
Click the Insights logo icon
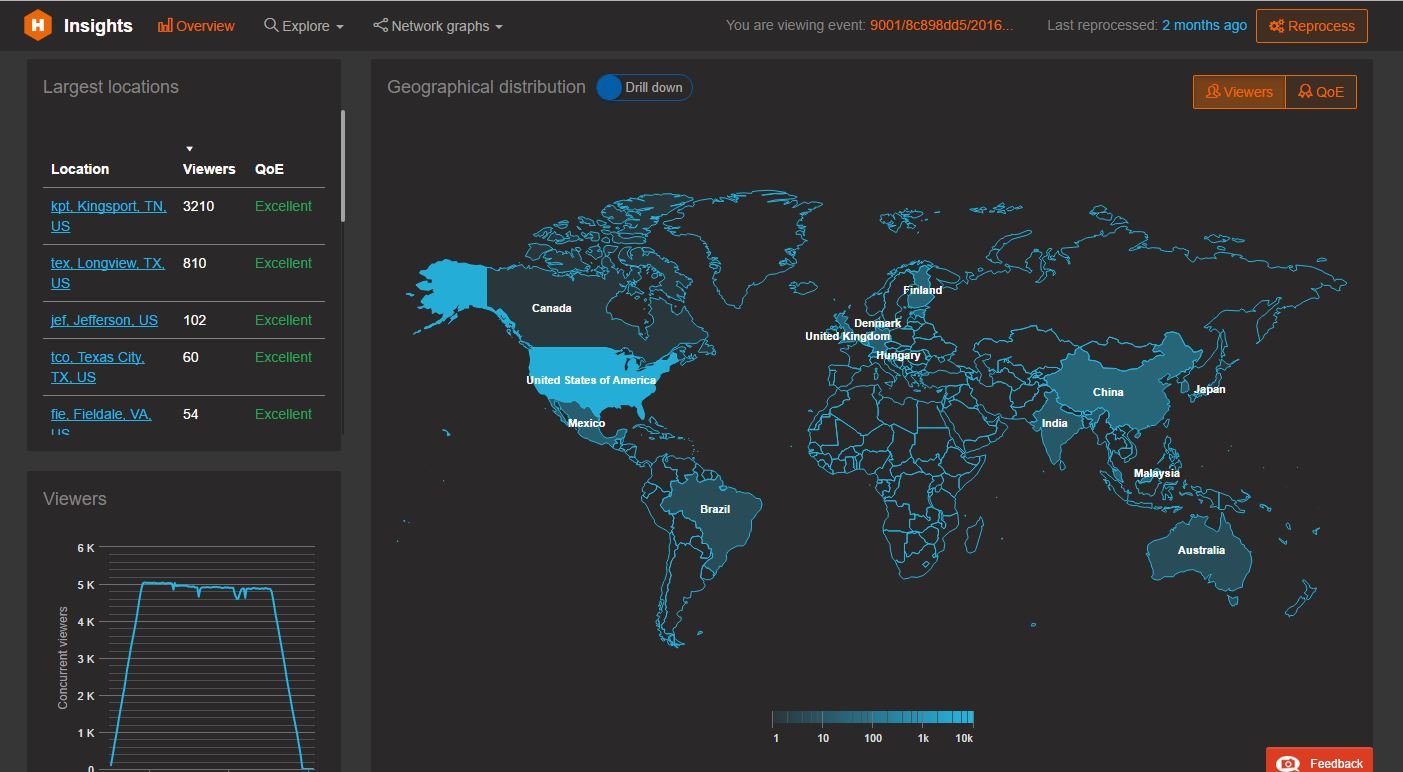click(38, 25)
